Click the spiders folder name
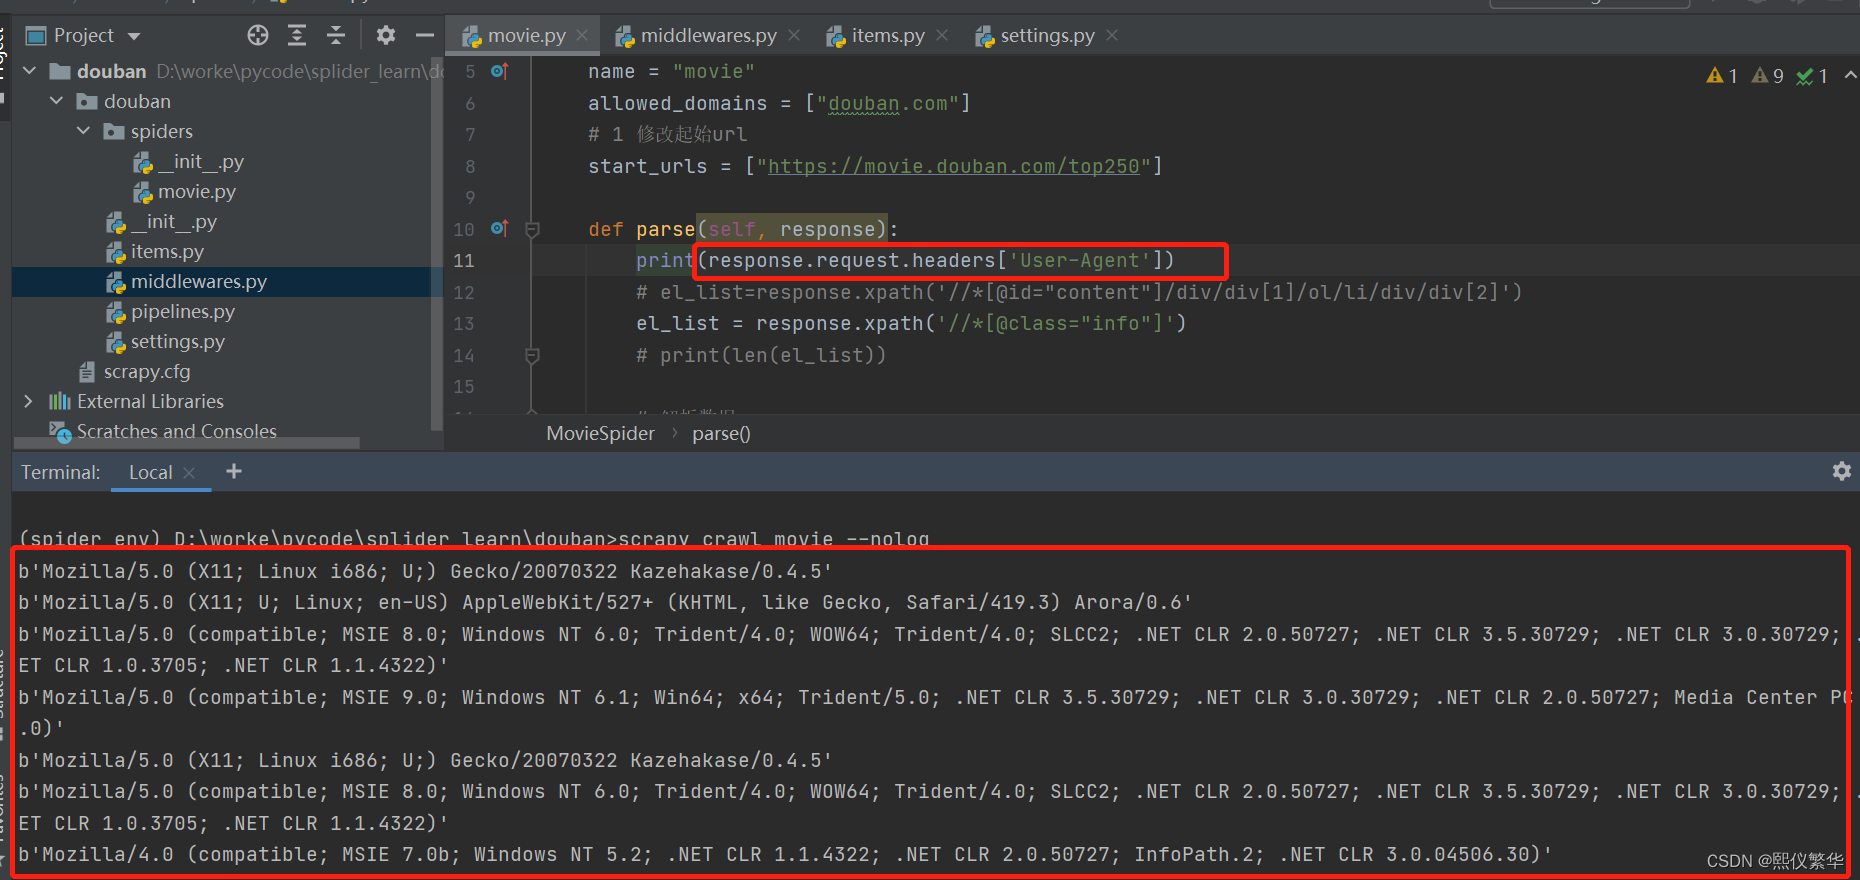Image resolution: width=1860 pixels, height=880 pixels. point(162,131)
